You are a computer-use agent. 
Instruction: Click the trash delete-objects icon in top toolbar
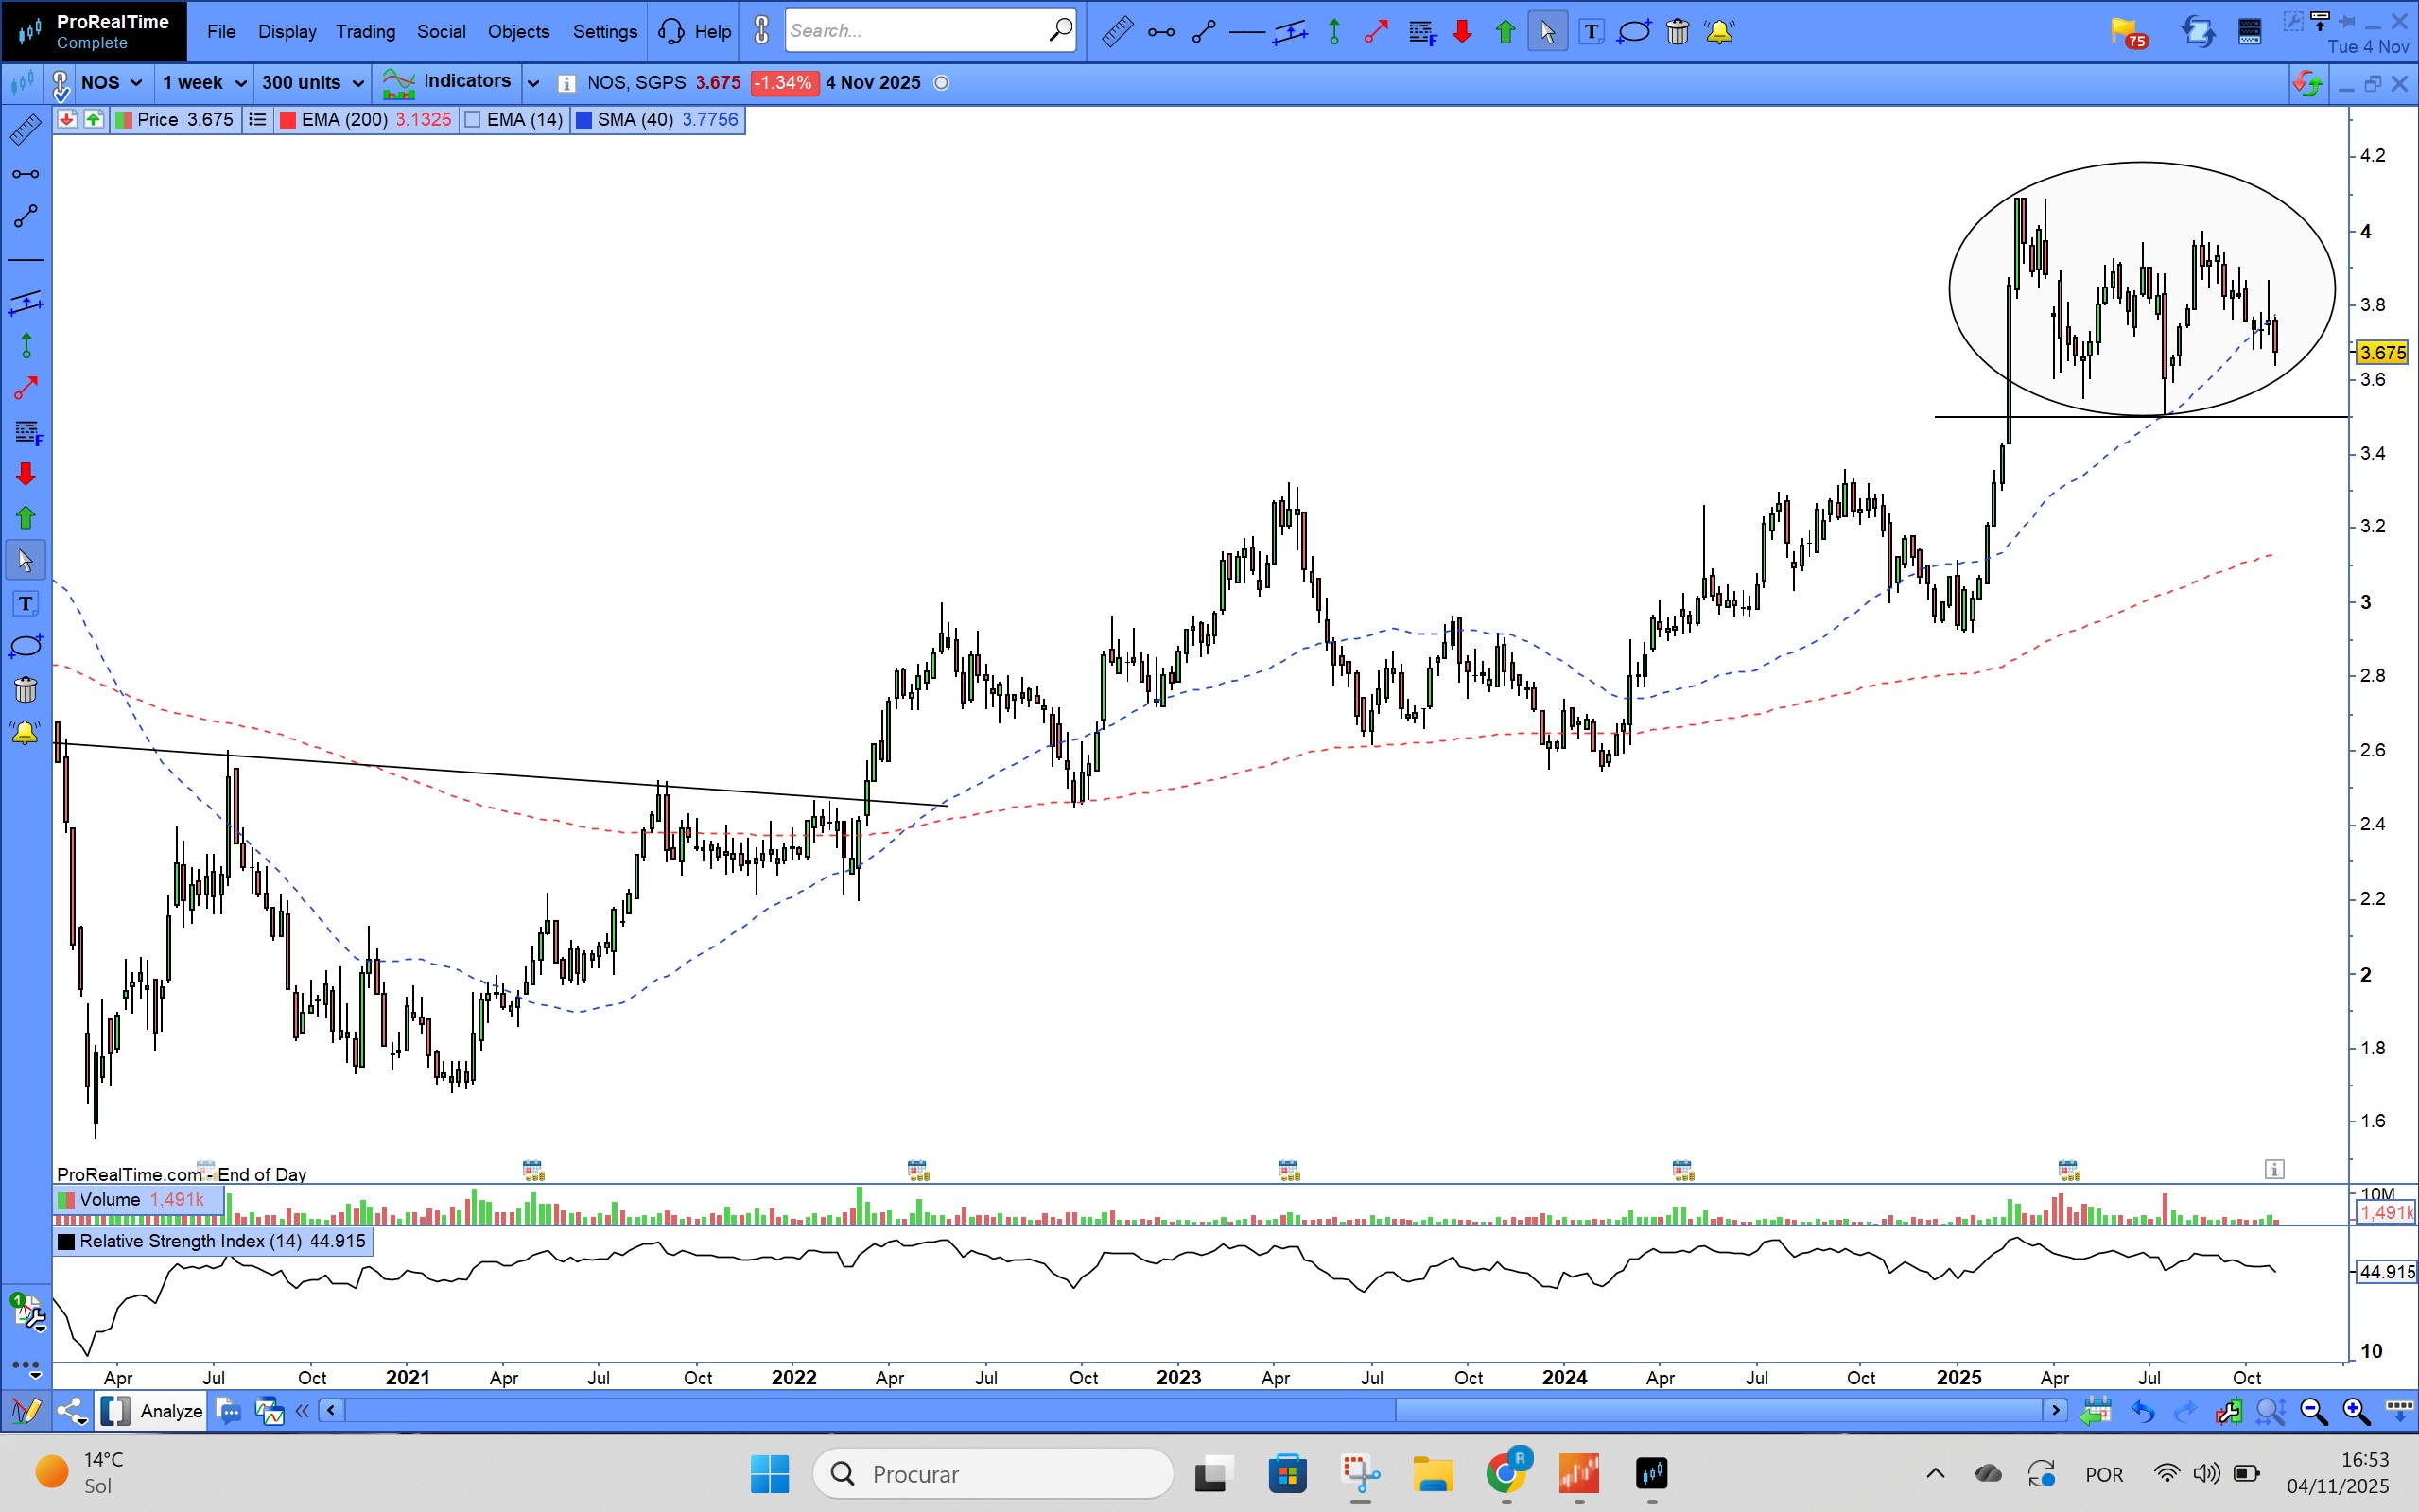point(1677,32)
